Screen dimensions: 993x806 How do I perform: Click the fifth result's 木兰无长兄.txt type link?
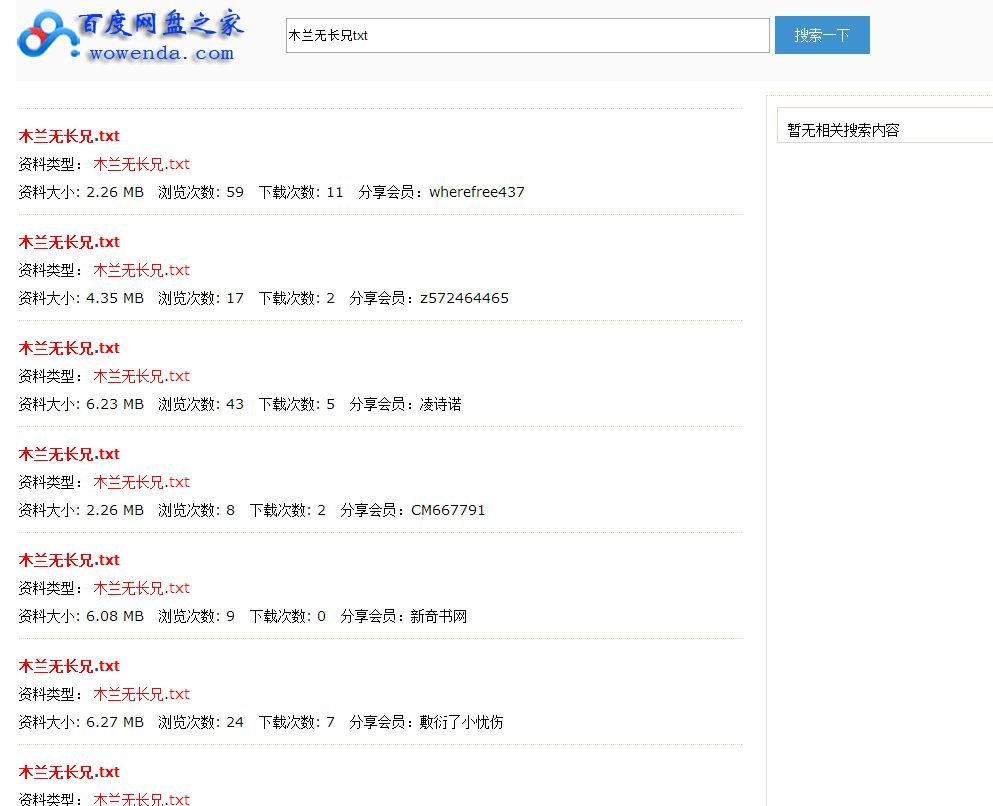coord(141,588)
